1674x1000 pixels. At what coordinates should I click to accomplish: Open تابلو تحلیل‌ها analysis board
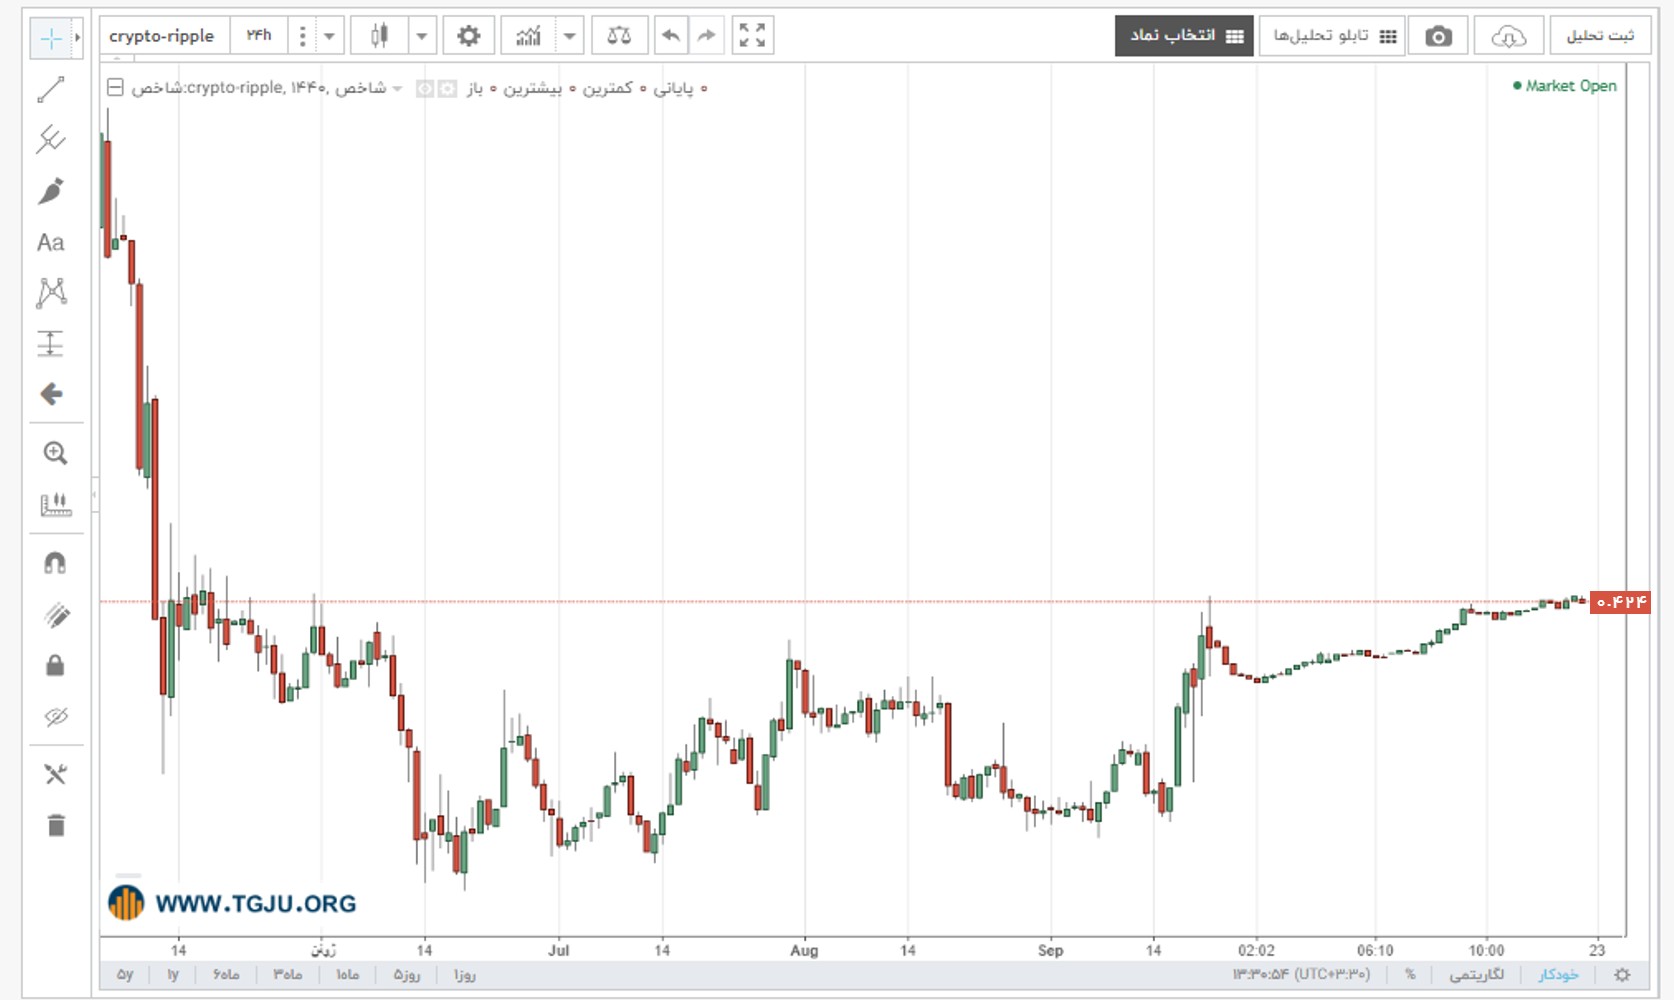[x=1333, y=36]
